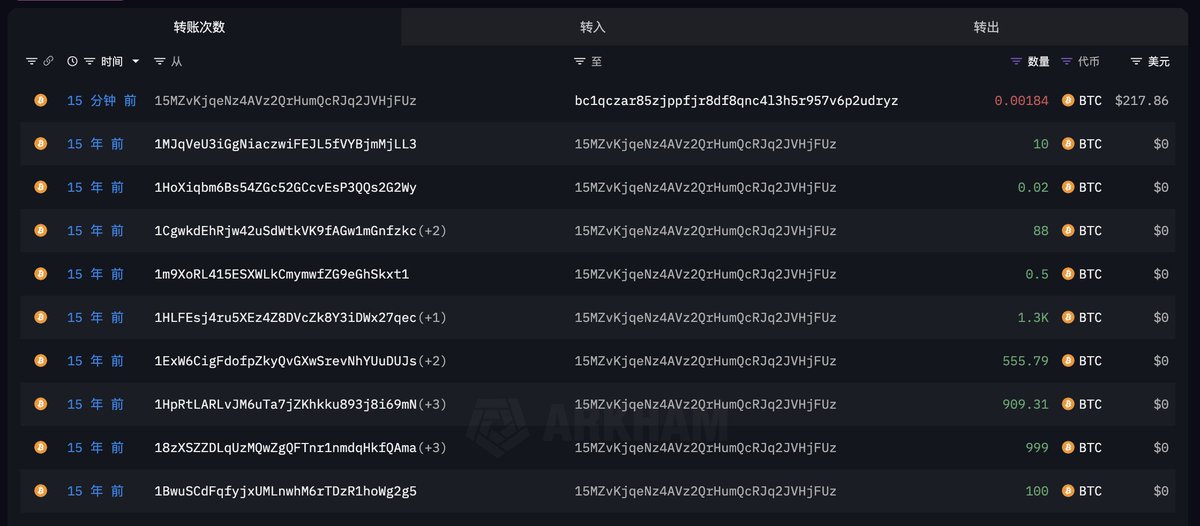1200x526 pixels.
Task: Open the filter icon for the 至 column
Action: tap(580, 62)
